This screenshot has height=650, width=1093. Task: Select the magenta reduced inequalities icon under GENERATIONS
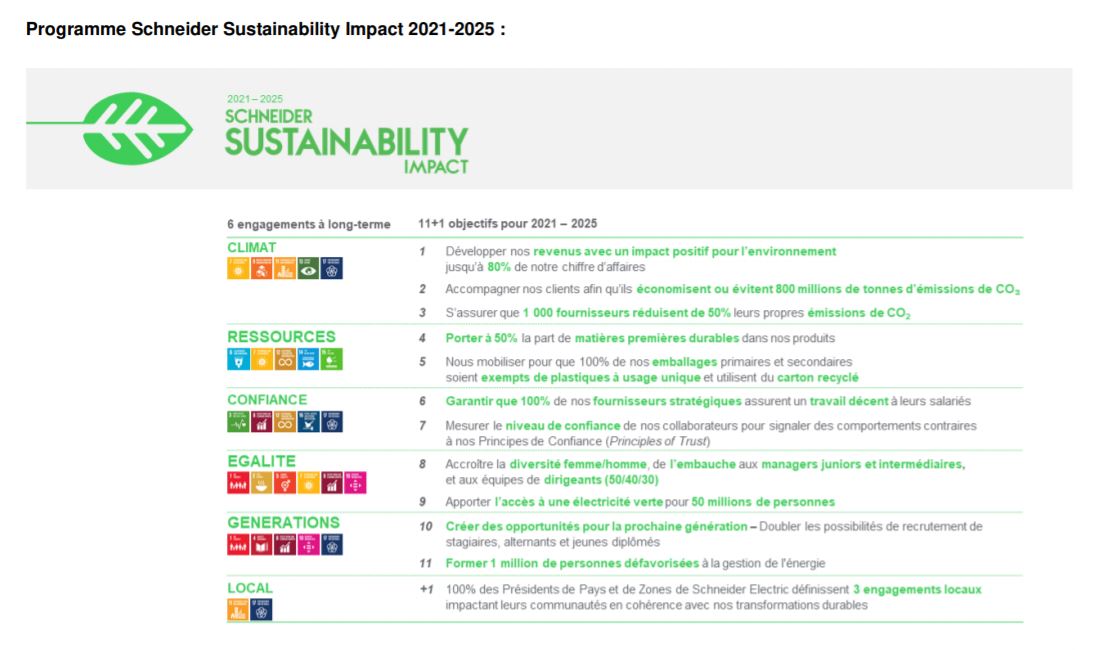308,545
